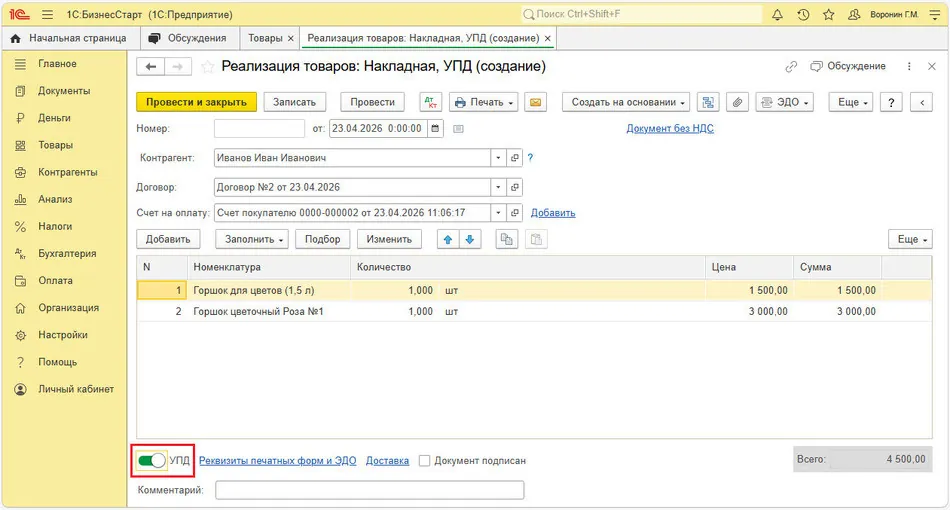Switch to Обсуждения tab
This screenshot has width=950, height=510.
pos(188,38)
